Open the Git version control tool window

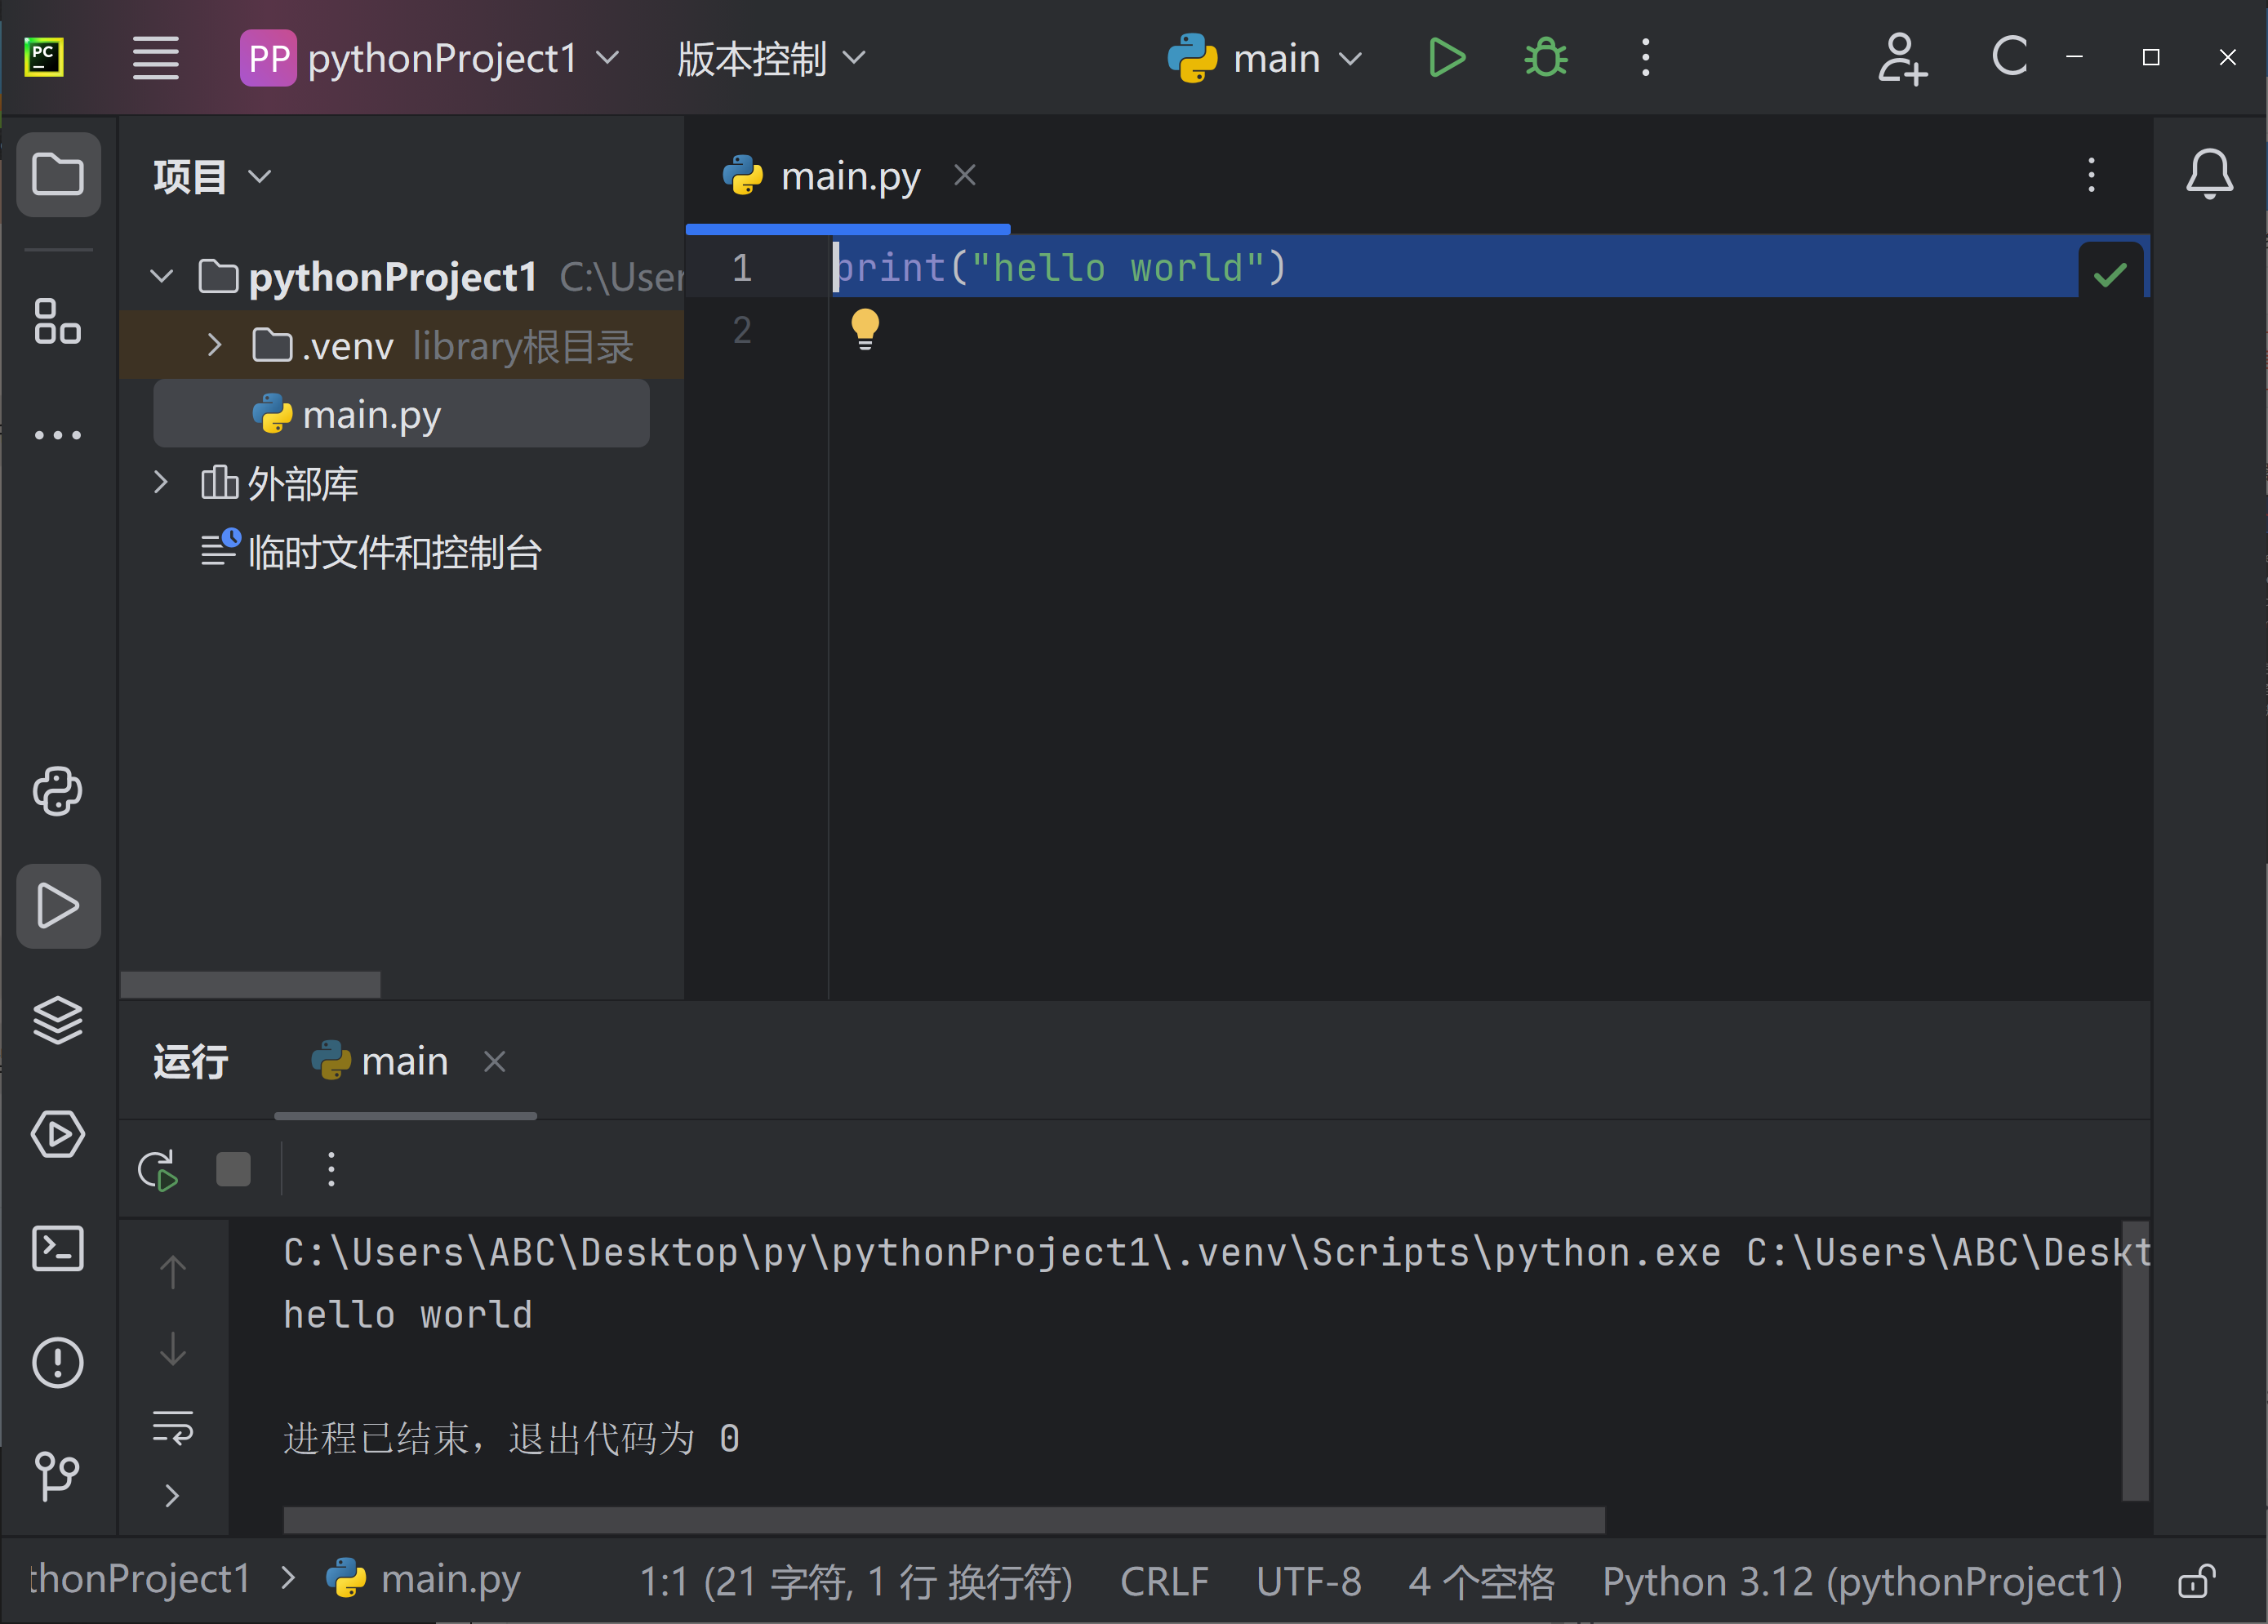tap(58, 1475)
